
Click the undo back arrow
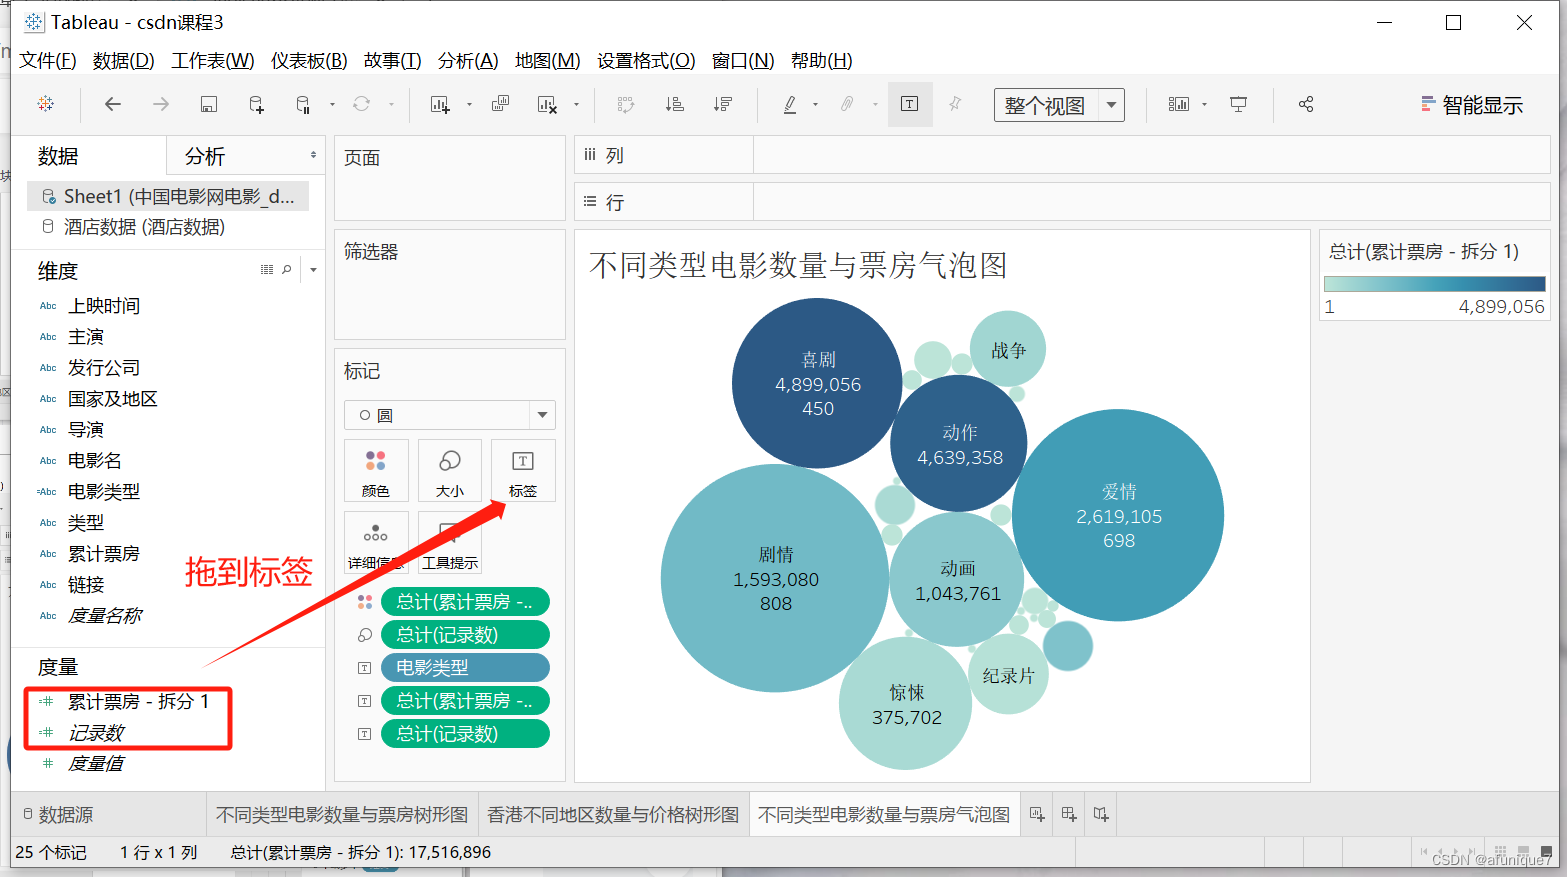coord(113,104)
